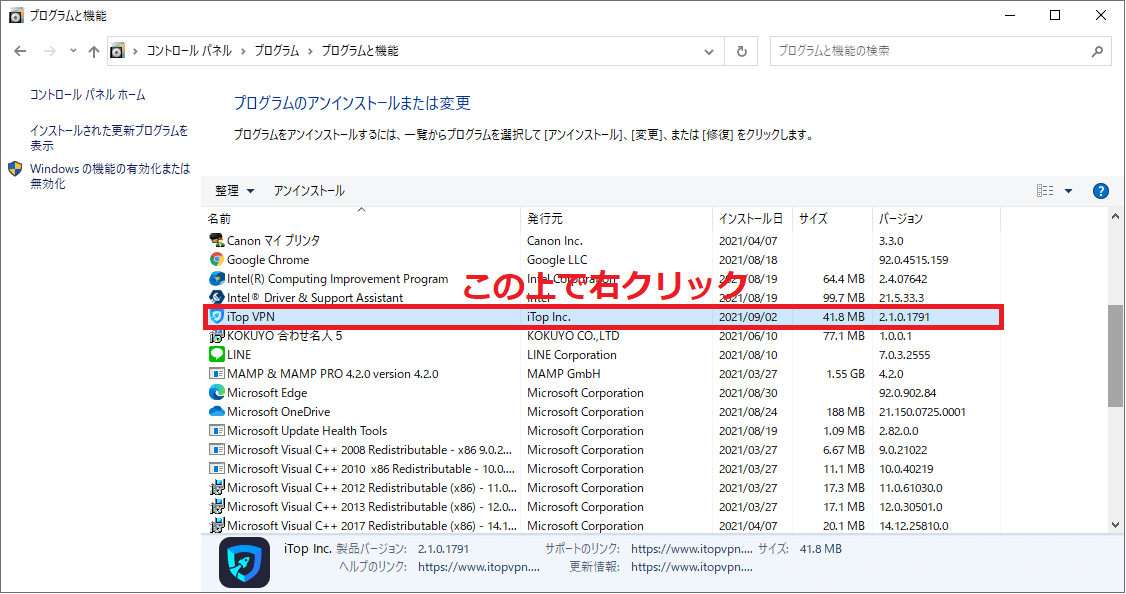Select the Microsoft Edge program name
Image resolution: width=1126 pixels, height=594 pixels.
pyautogui.click(x=267, y=393)
